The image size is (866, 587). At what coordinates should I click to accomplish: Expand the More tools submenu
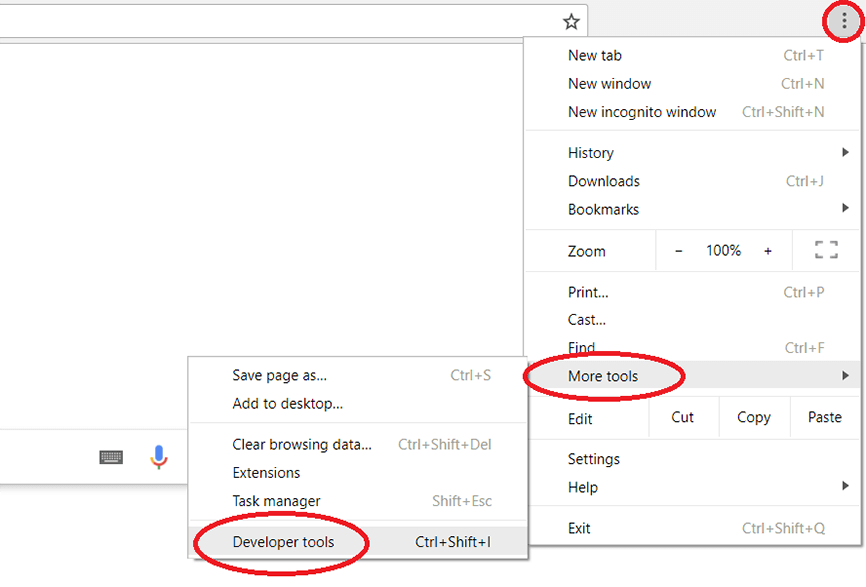click(x=602, y=376)
